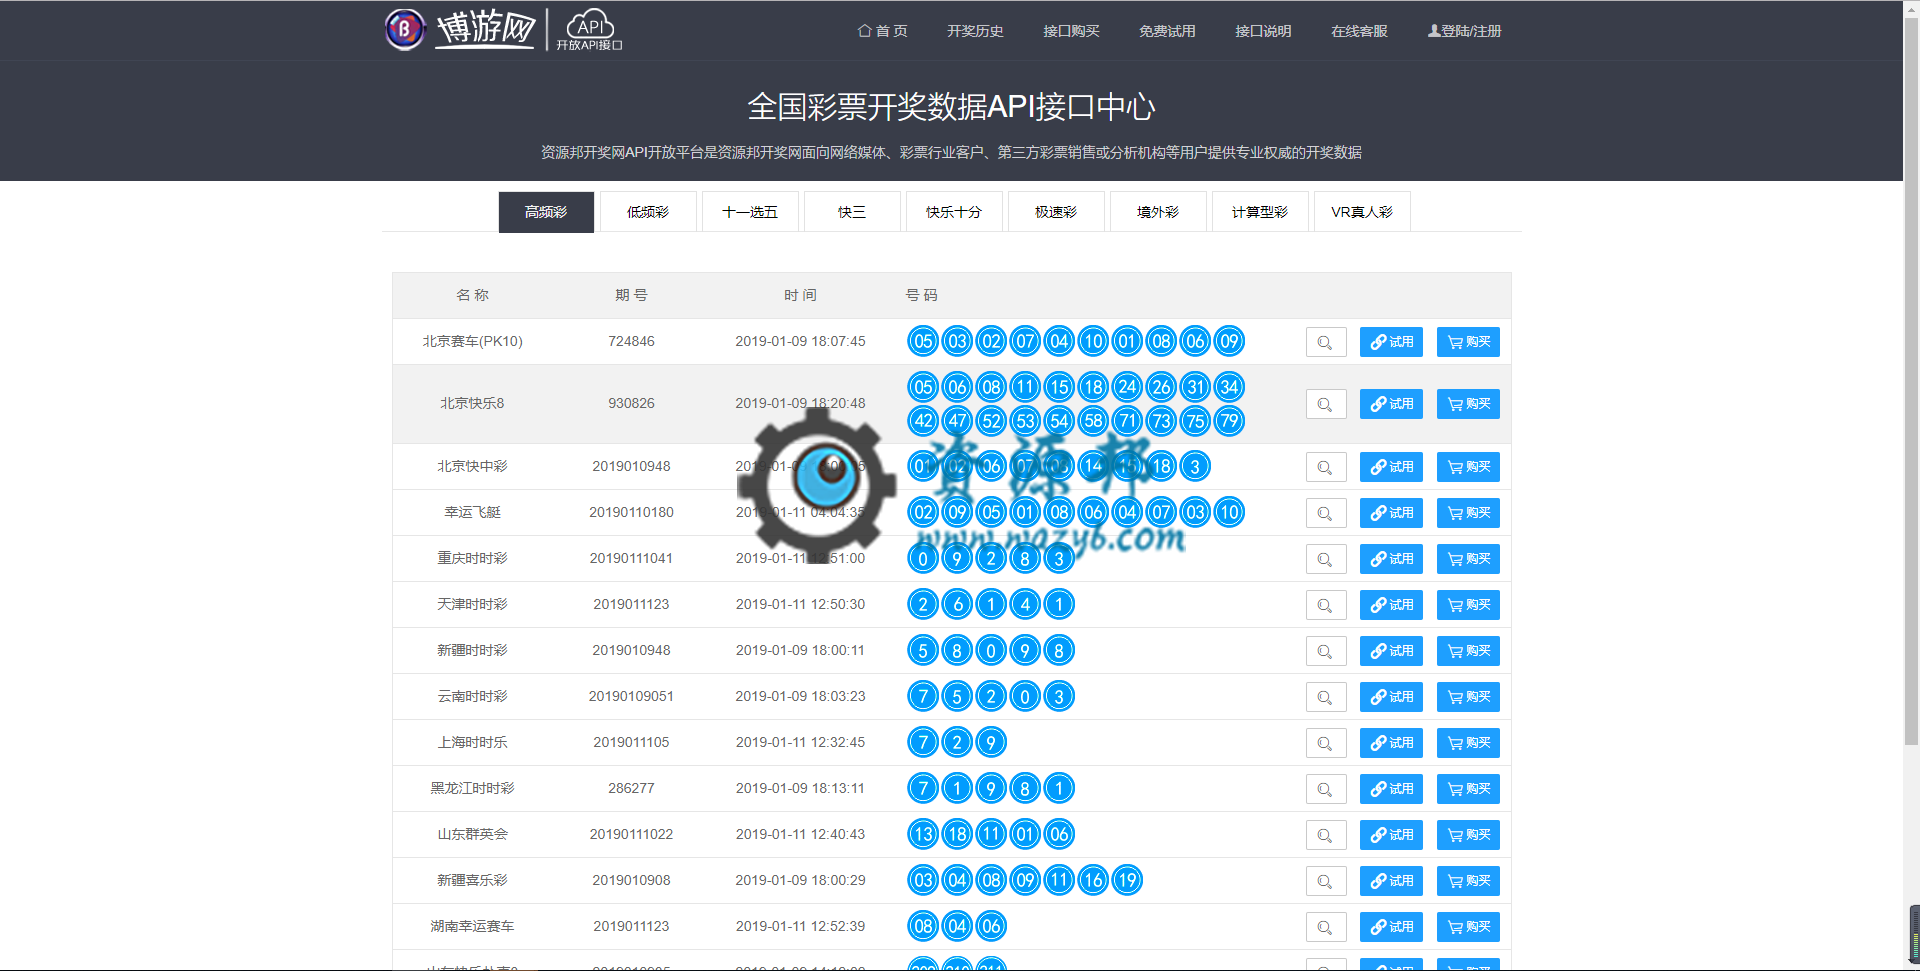Image resolution: width=1920 pixels, height=971 pixels.
Task: Open the 开放API接口 cloud icon
Action: [590, 30]
